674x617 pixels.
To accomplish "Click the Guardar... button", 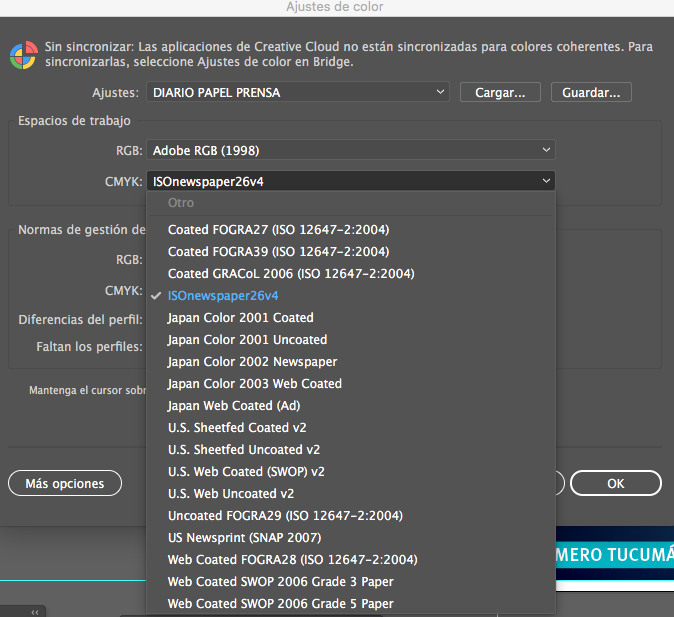I will 591,92.
